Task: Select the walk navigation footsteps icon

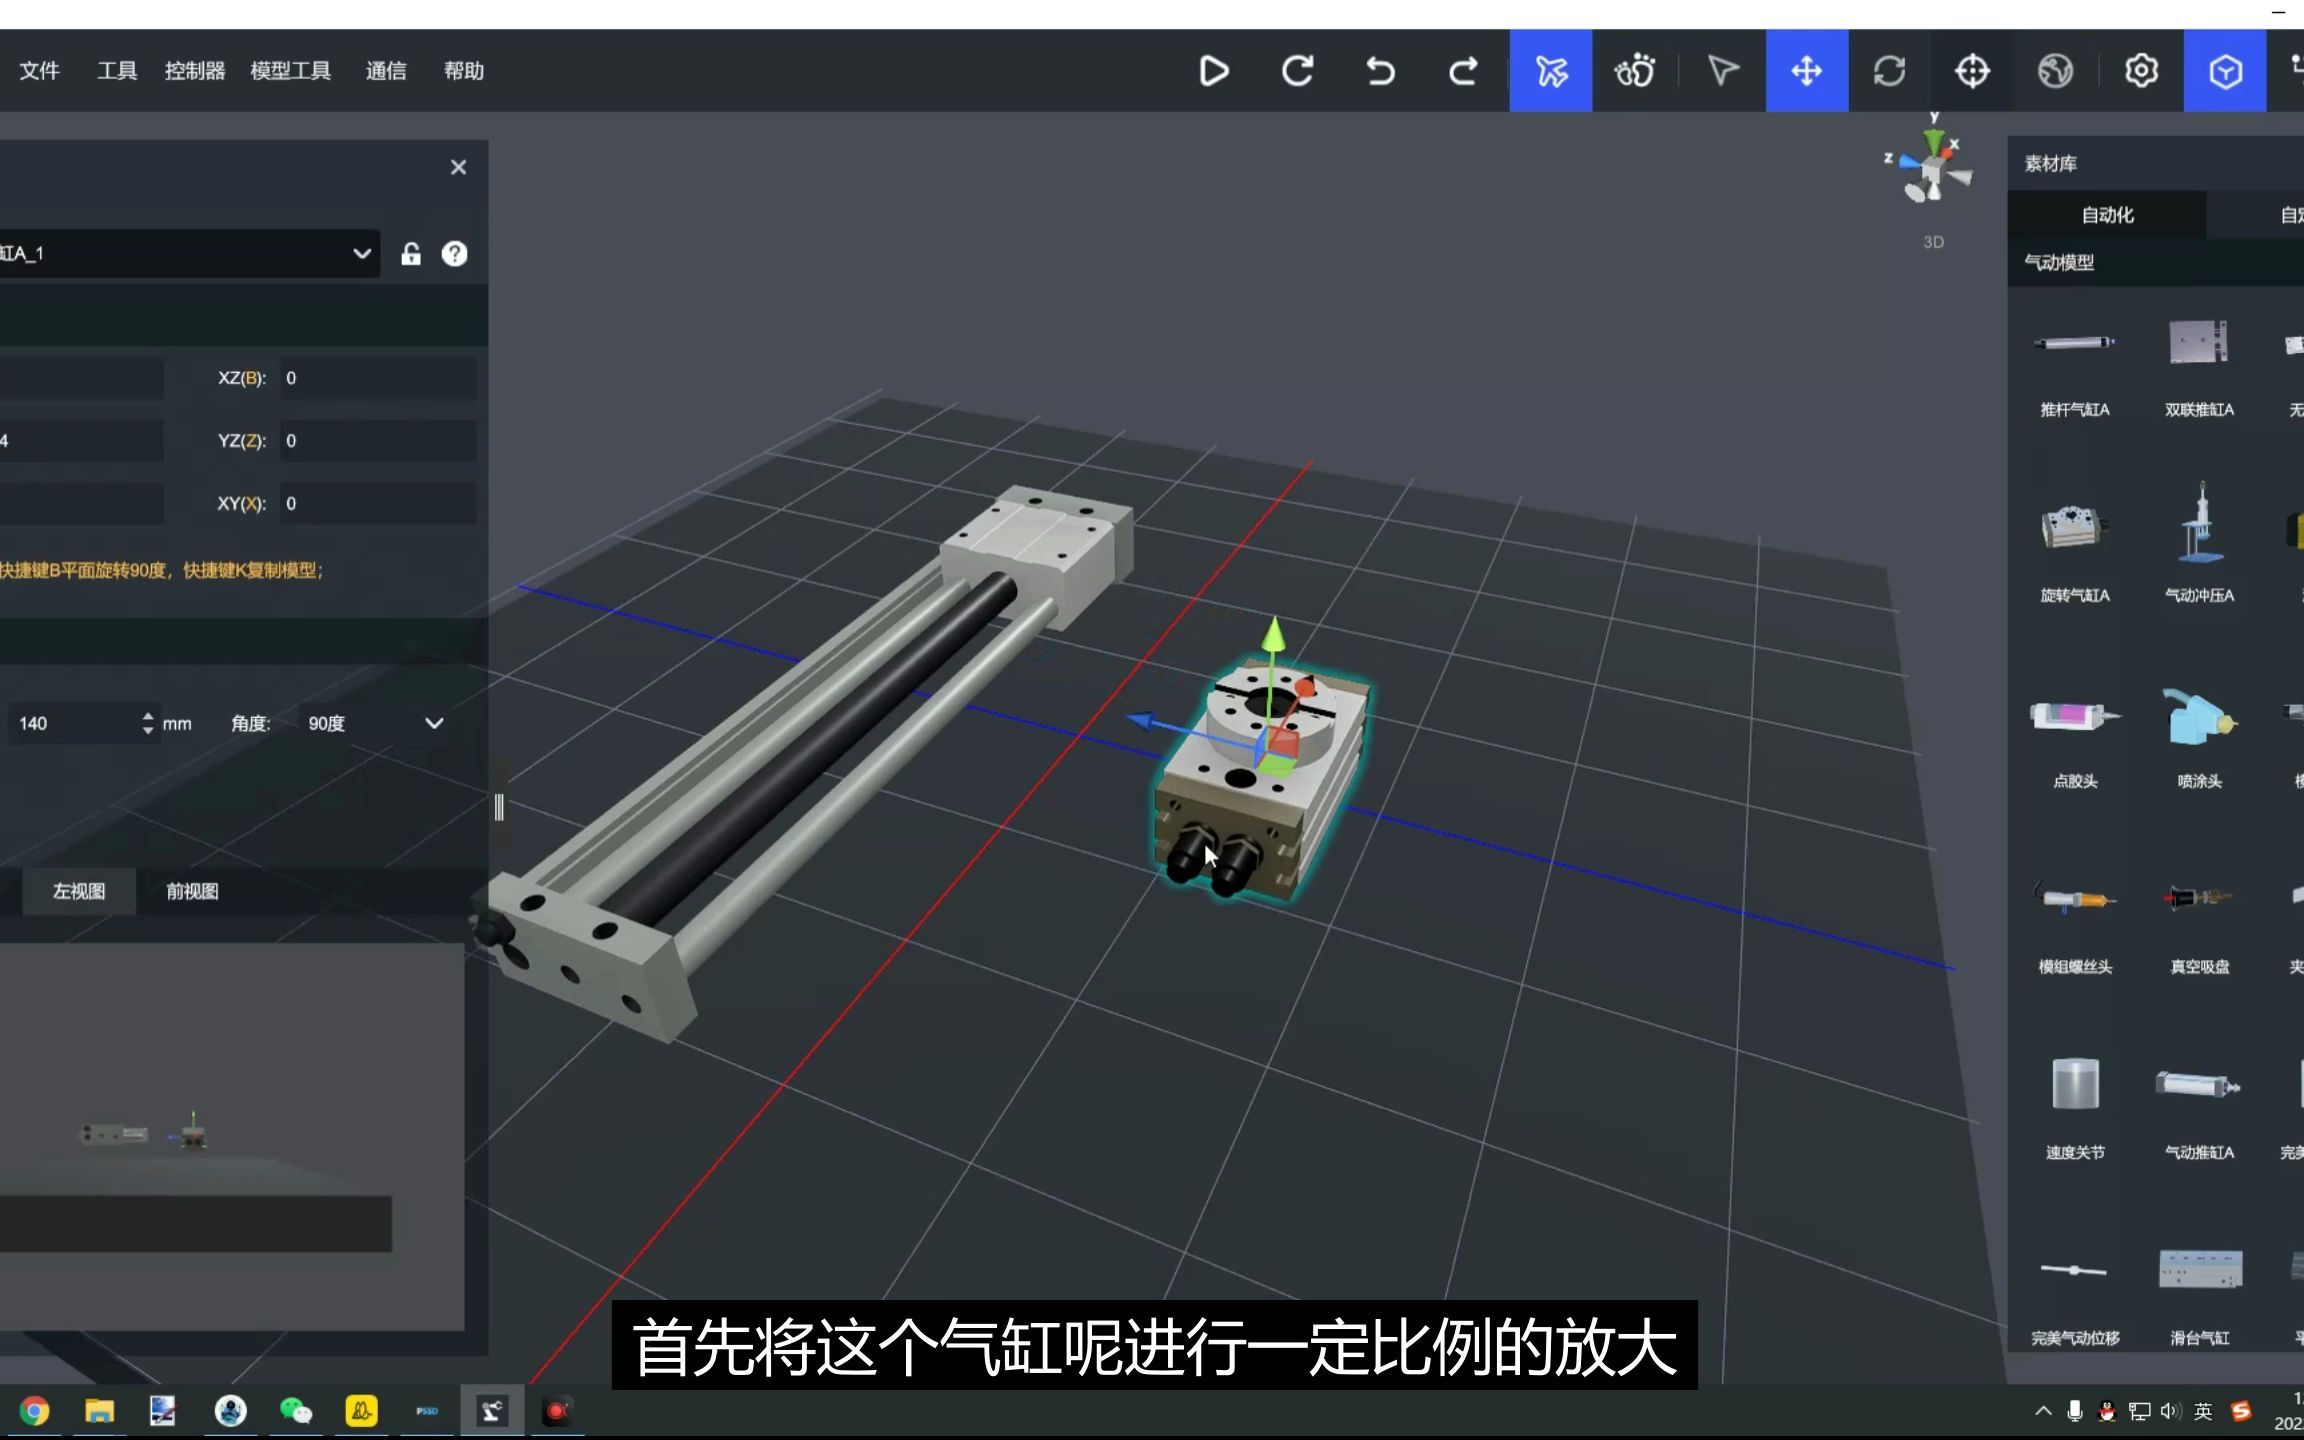Action: (1634, 71)
